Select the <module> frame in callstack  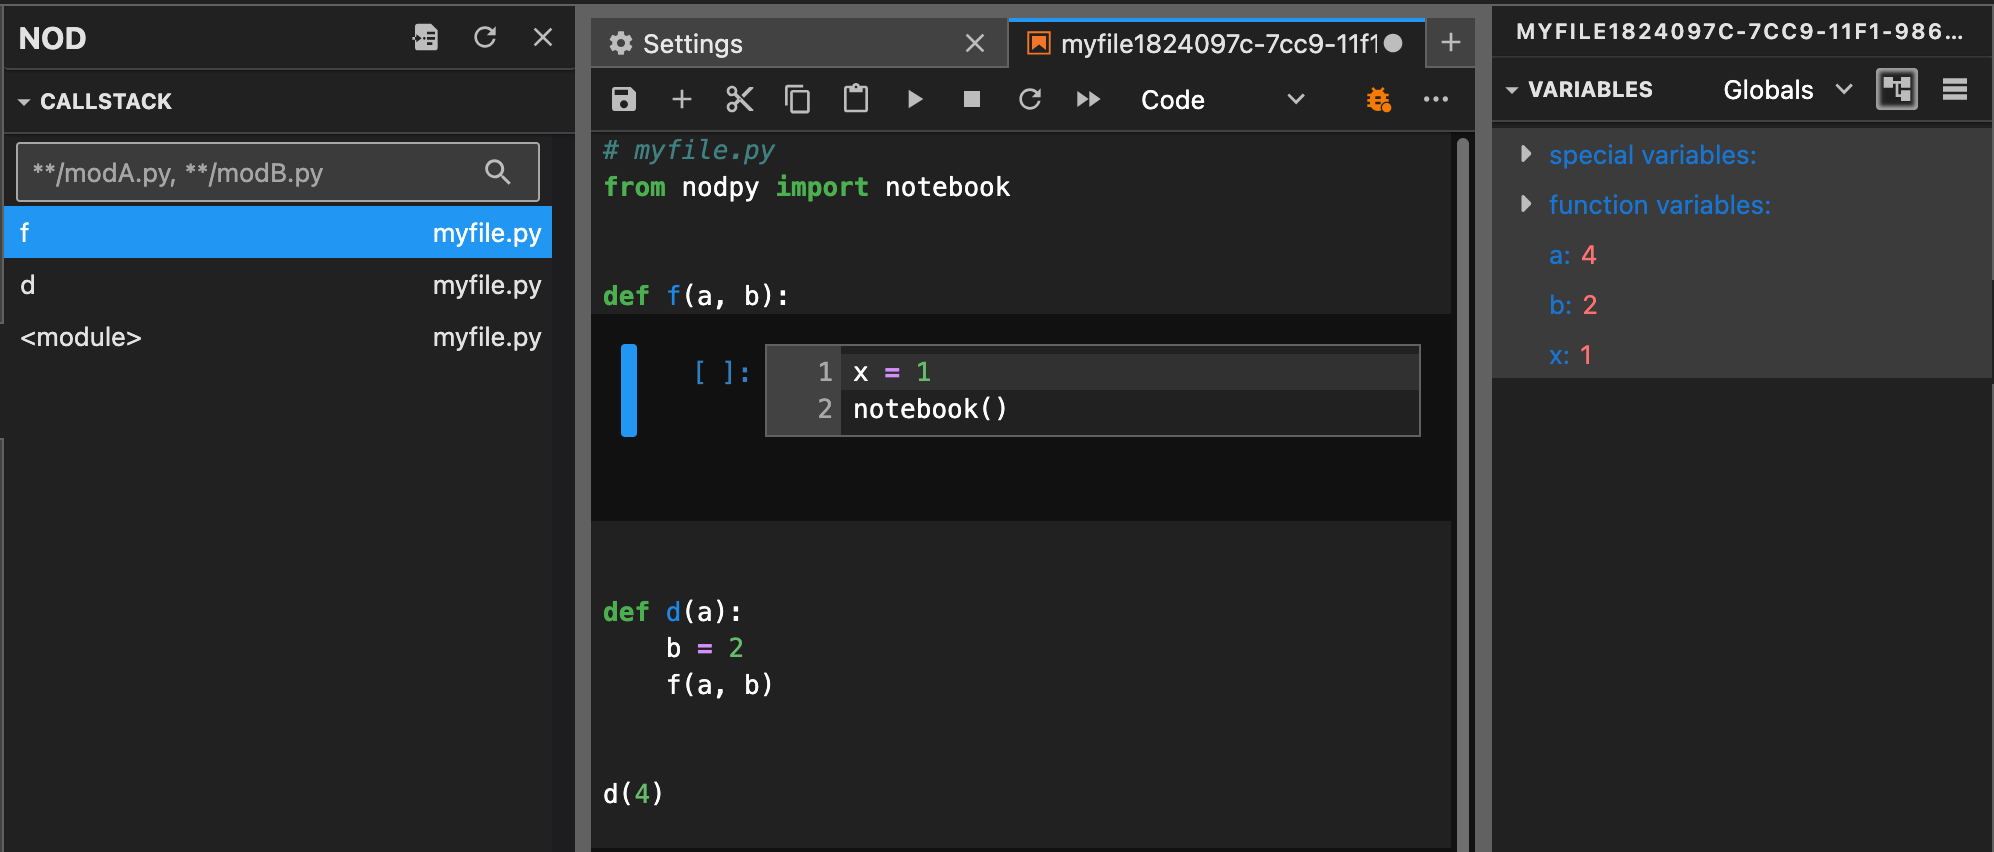point(278,337)
